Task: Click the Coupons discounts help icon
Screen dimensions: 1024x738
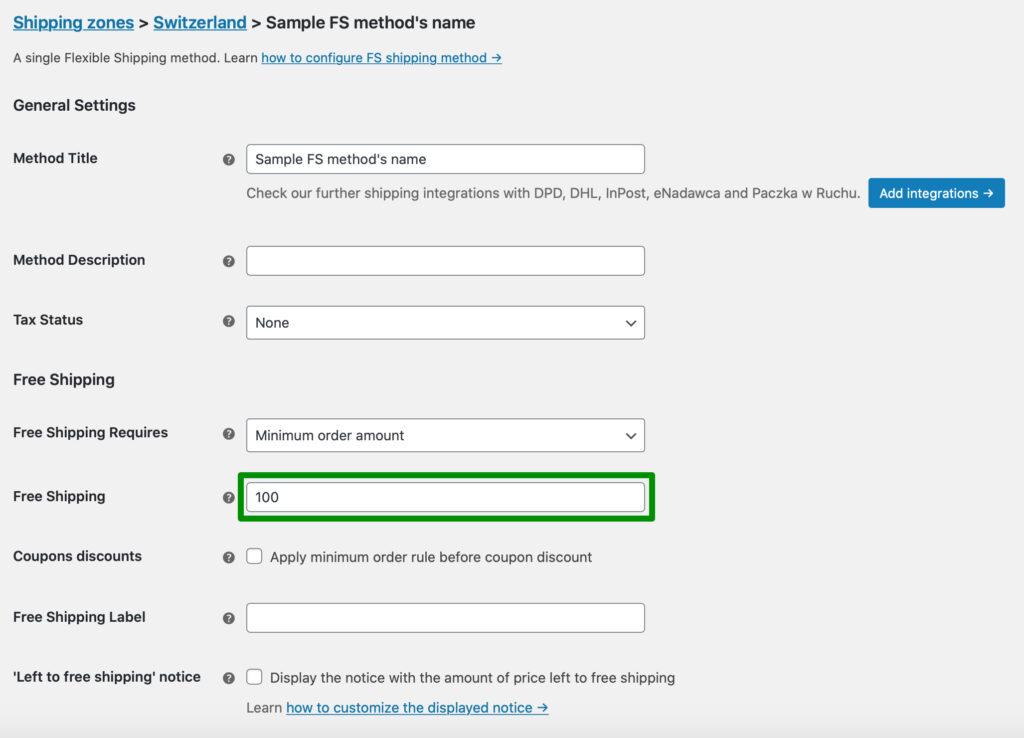Action: click(x=229, y=558)
